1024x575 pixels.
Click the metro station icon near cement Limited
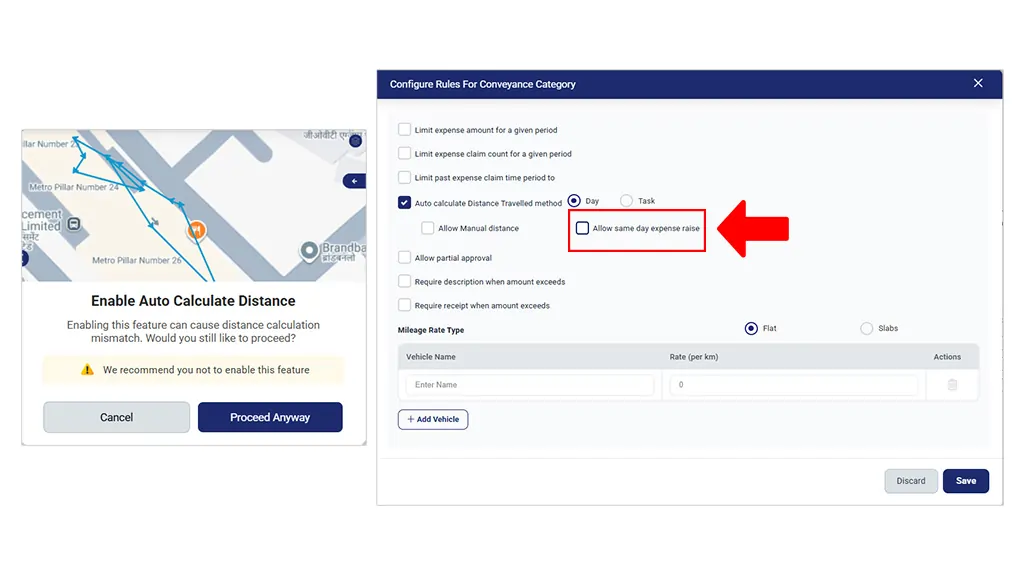click(74, 224)
